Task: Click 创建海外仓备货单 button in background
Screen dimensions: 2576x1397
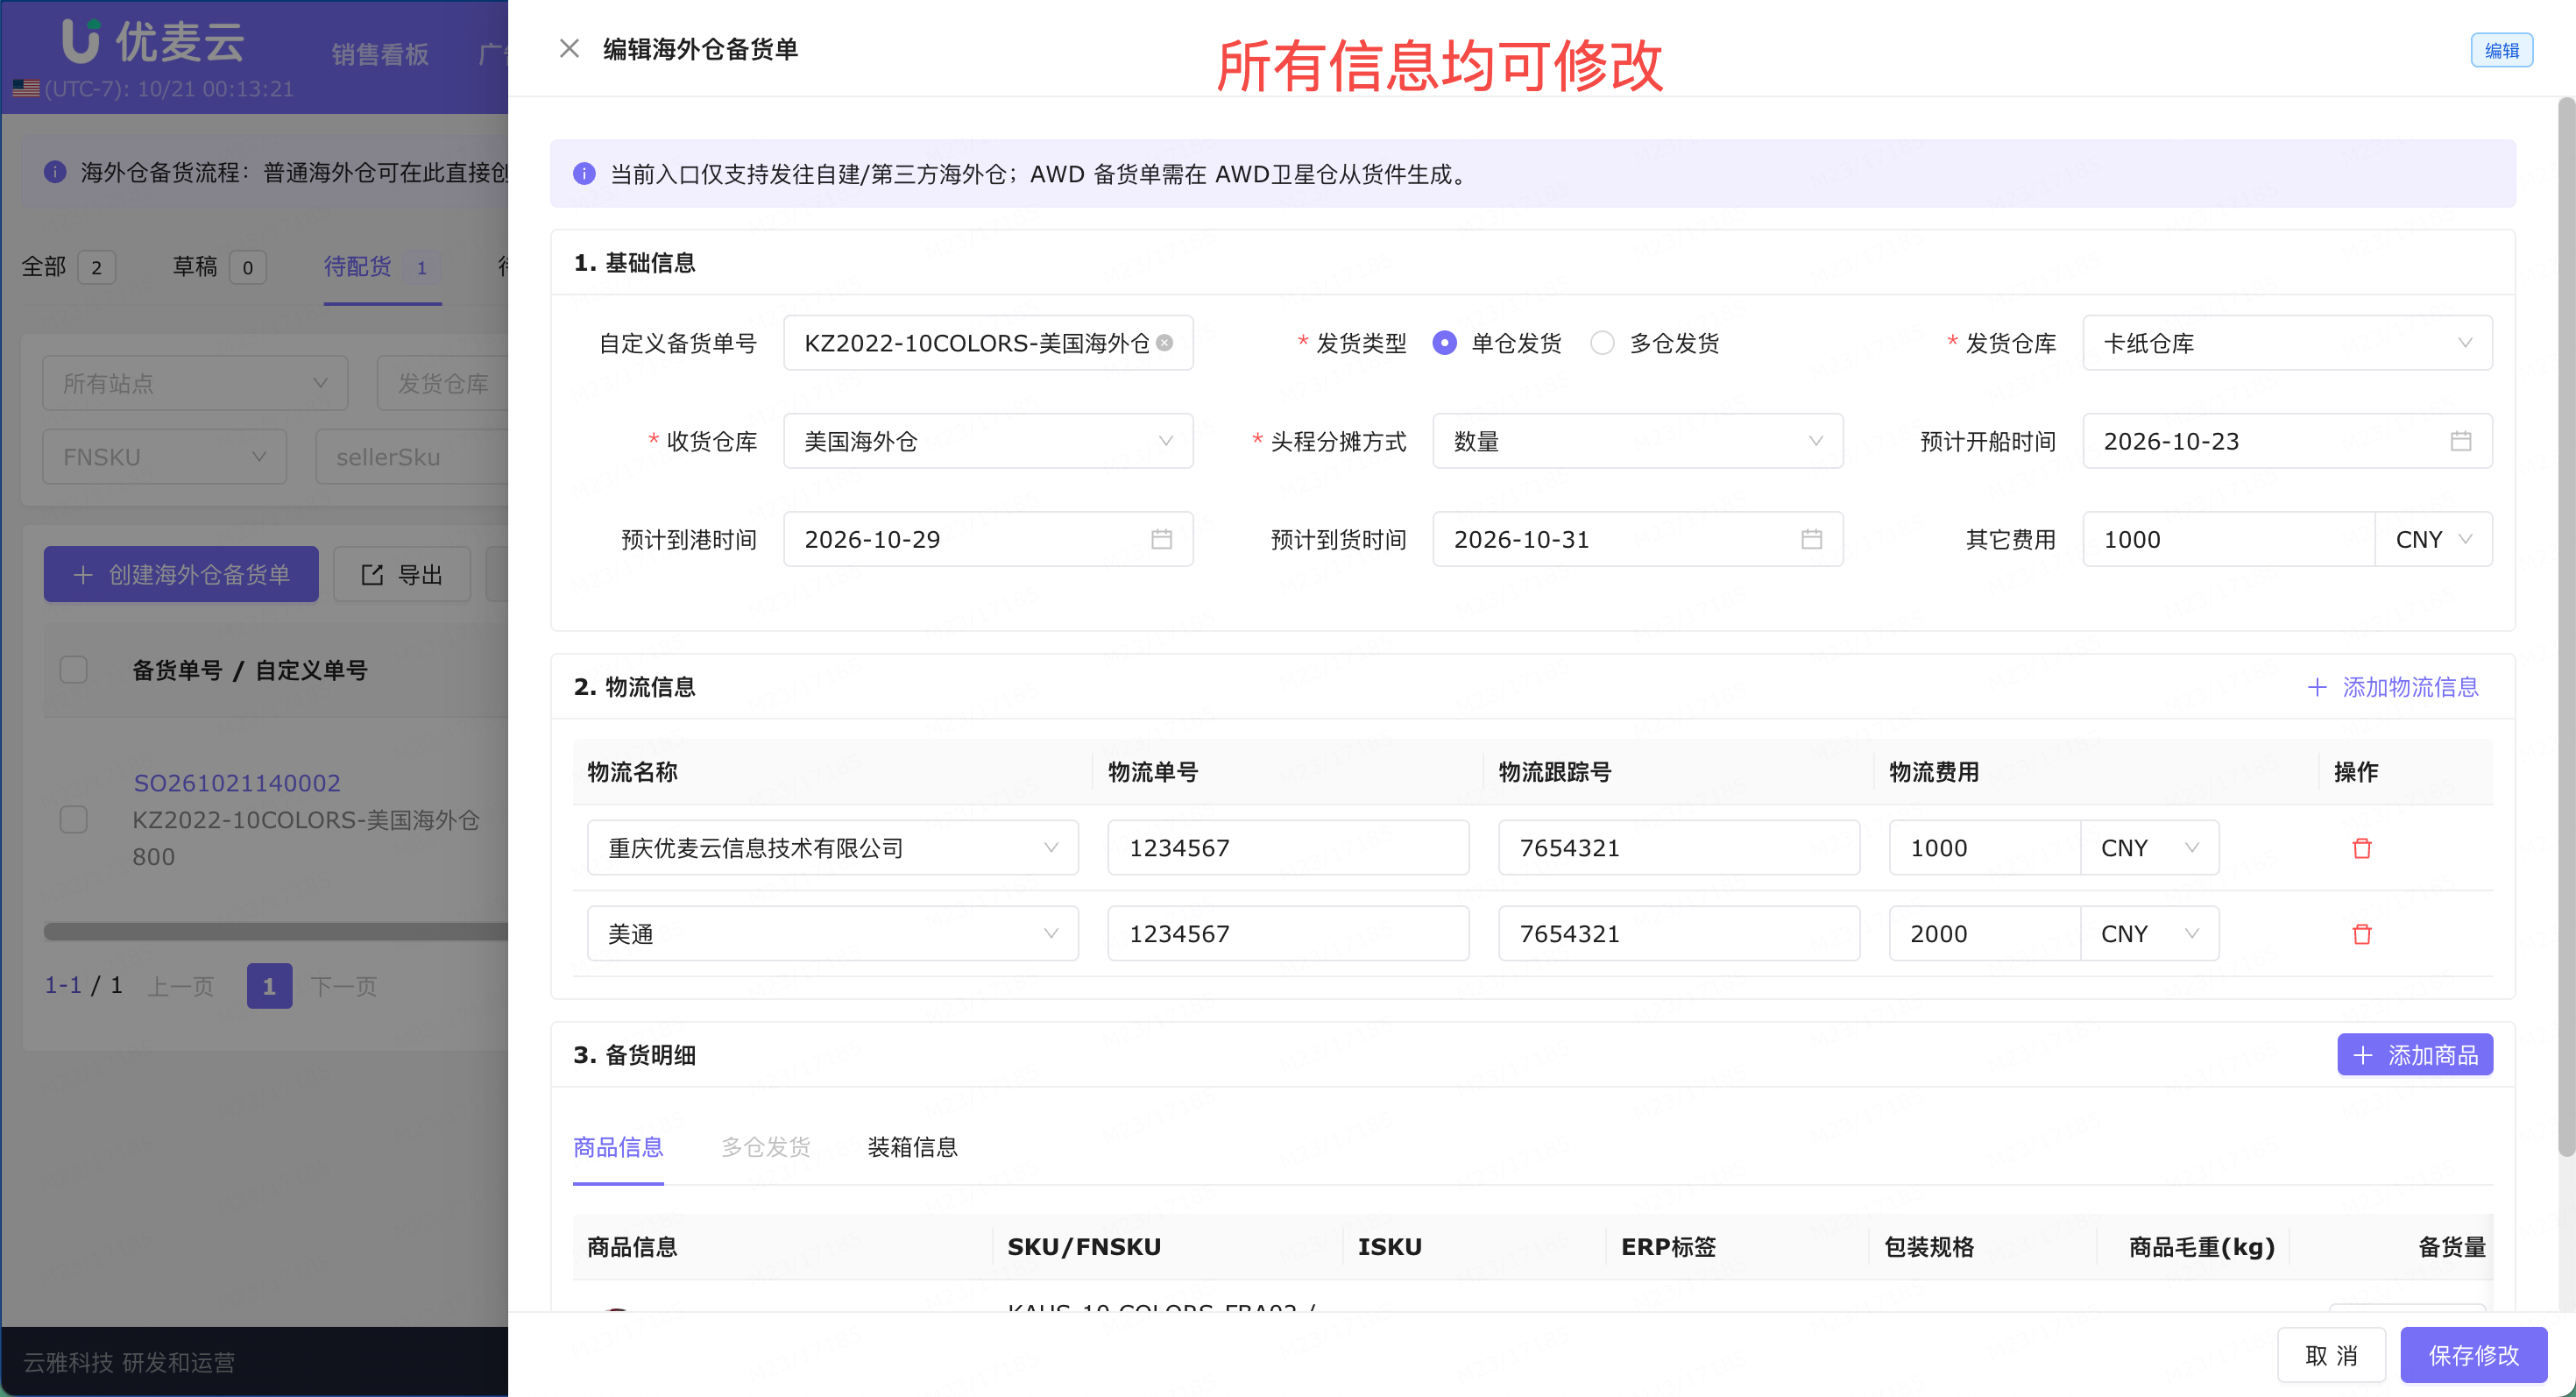Action: [x=181, y=575]
